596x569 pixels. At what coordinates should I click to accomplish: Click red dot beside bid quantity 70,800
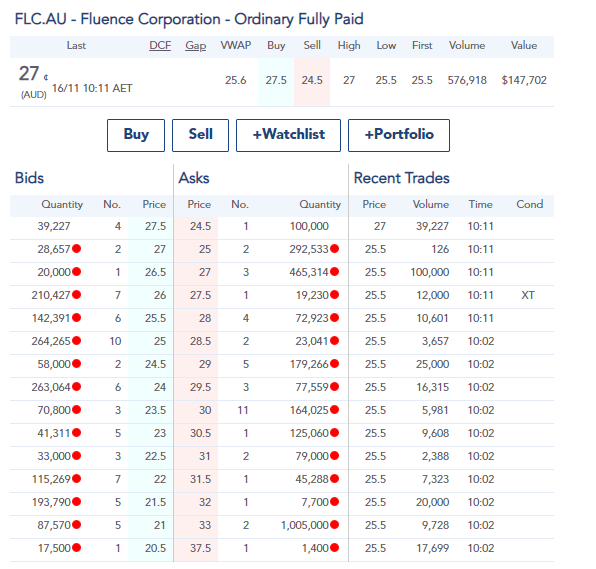(76, 410)
